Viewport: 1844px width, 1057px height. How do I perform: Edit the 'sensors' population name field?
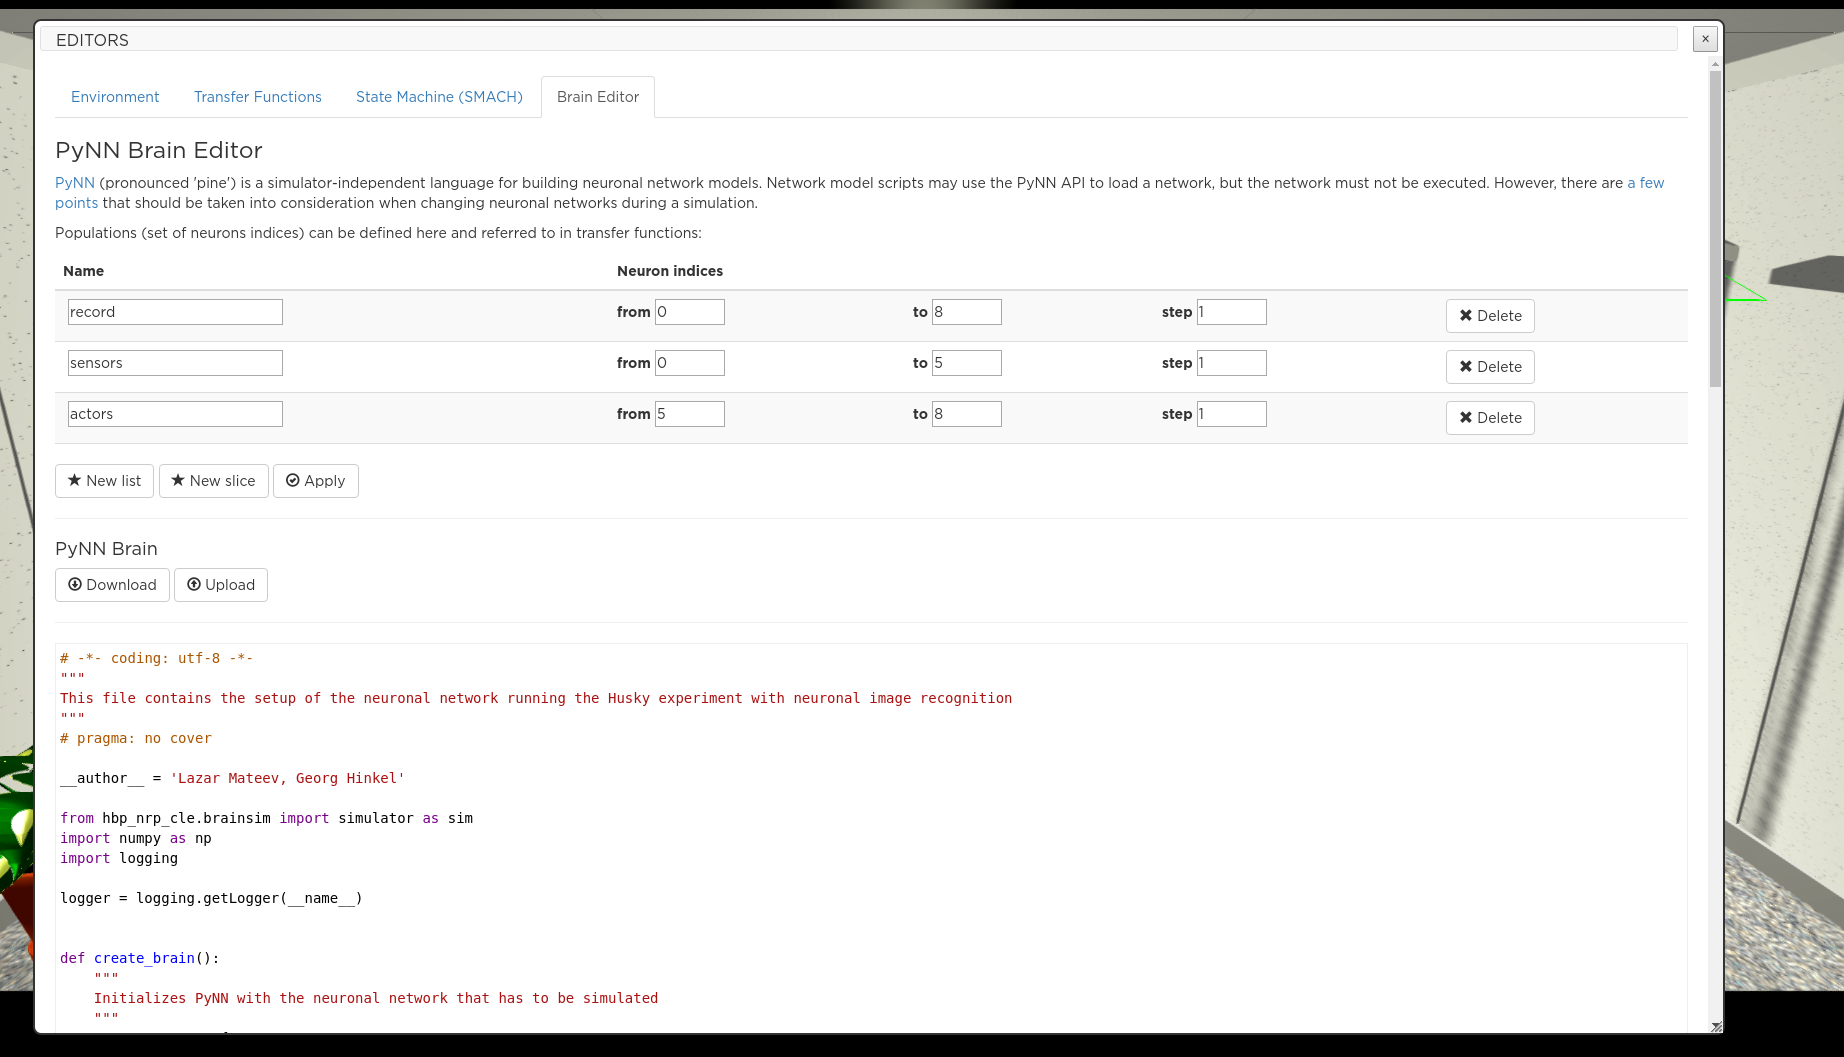pyautogui.click(x=175, y=363)
